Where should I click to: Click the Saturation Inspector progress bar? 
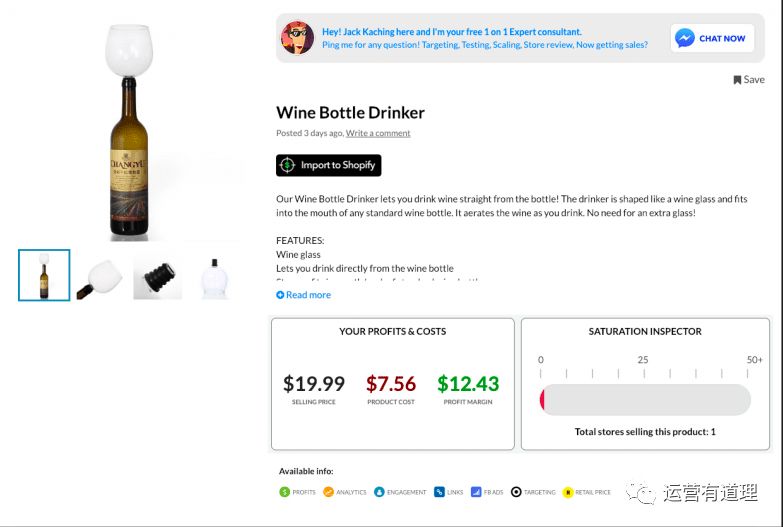point(645,400)
